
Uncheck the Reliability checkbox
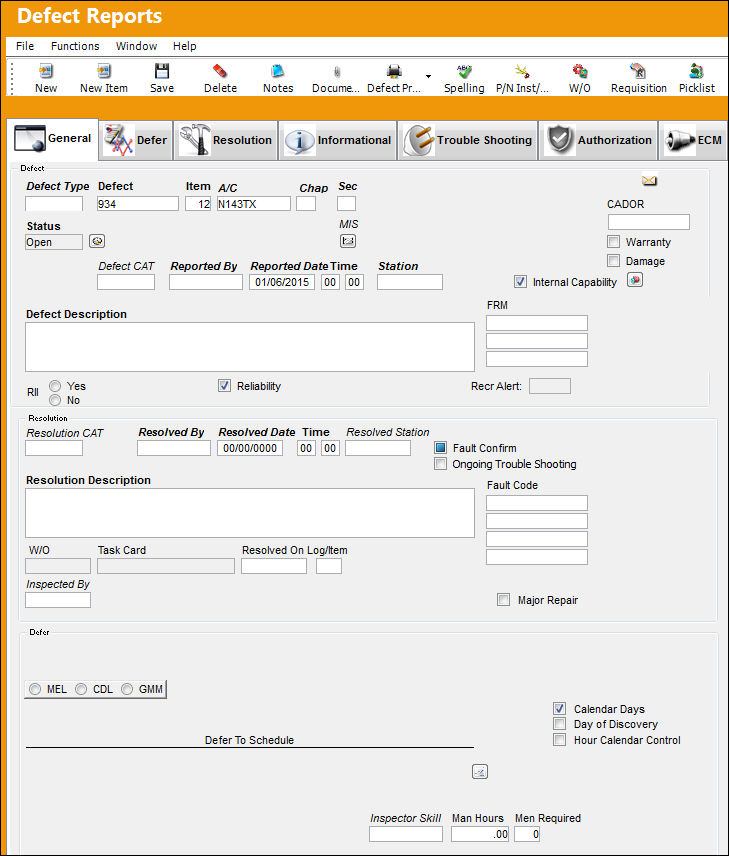click(224, 386)
